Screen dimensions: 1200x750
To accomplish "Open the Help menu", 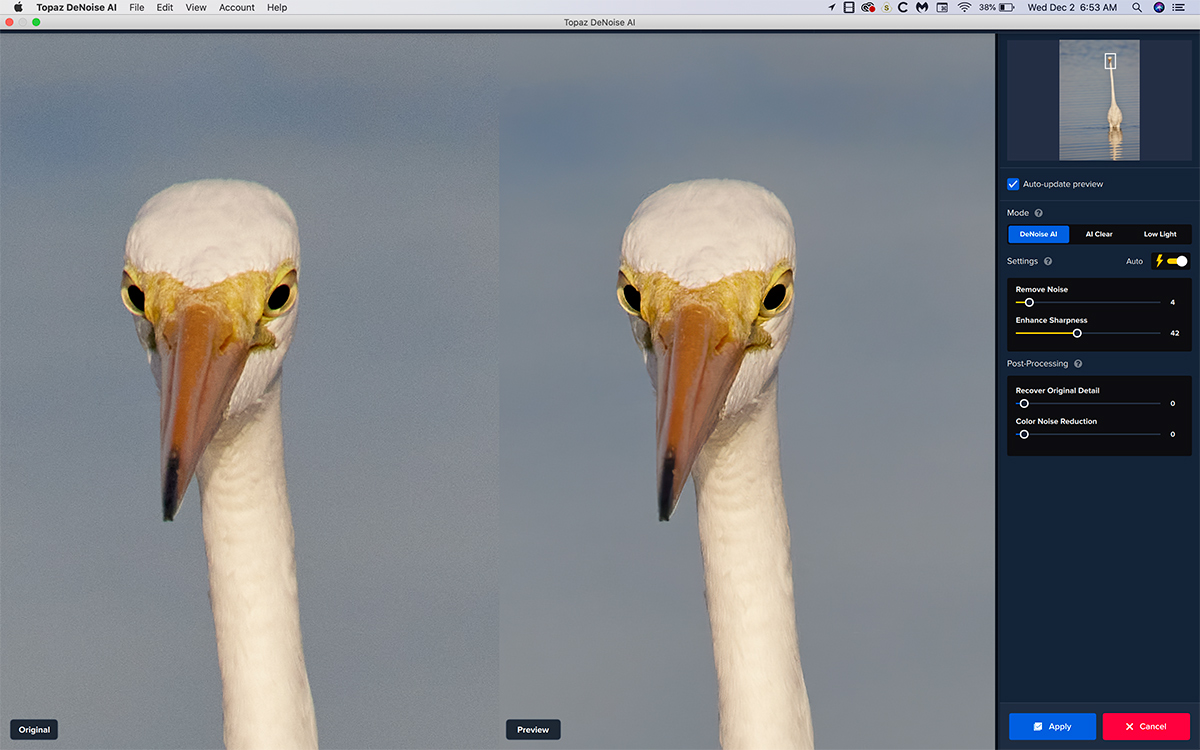I will tap(277, 7).
